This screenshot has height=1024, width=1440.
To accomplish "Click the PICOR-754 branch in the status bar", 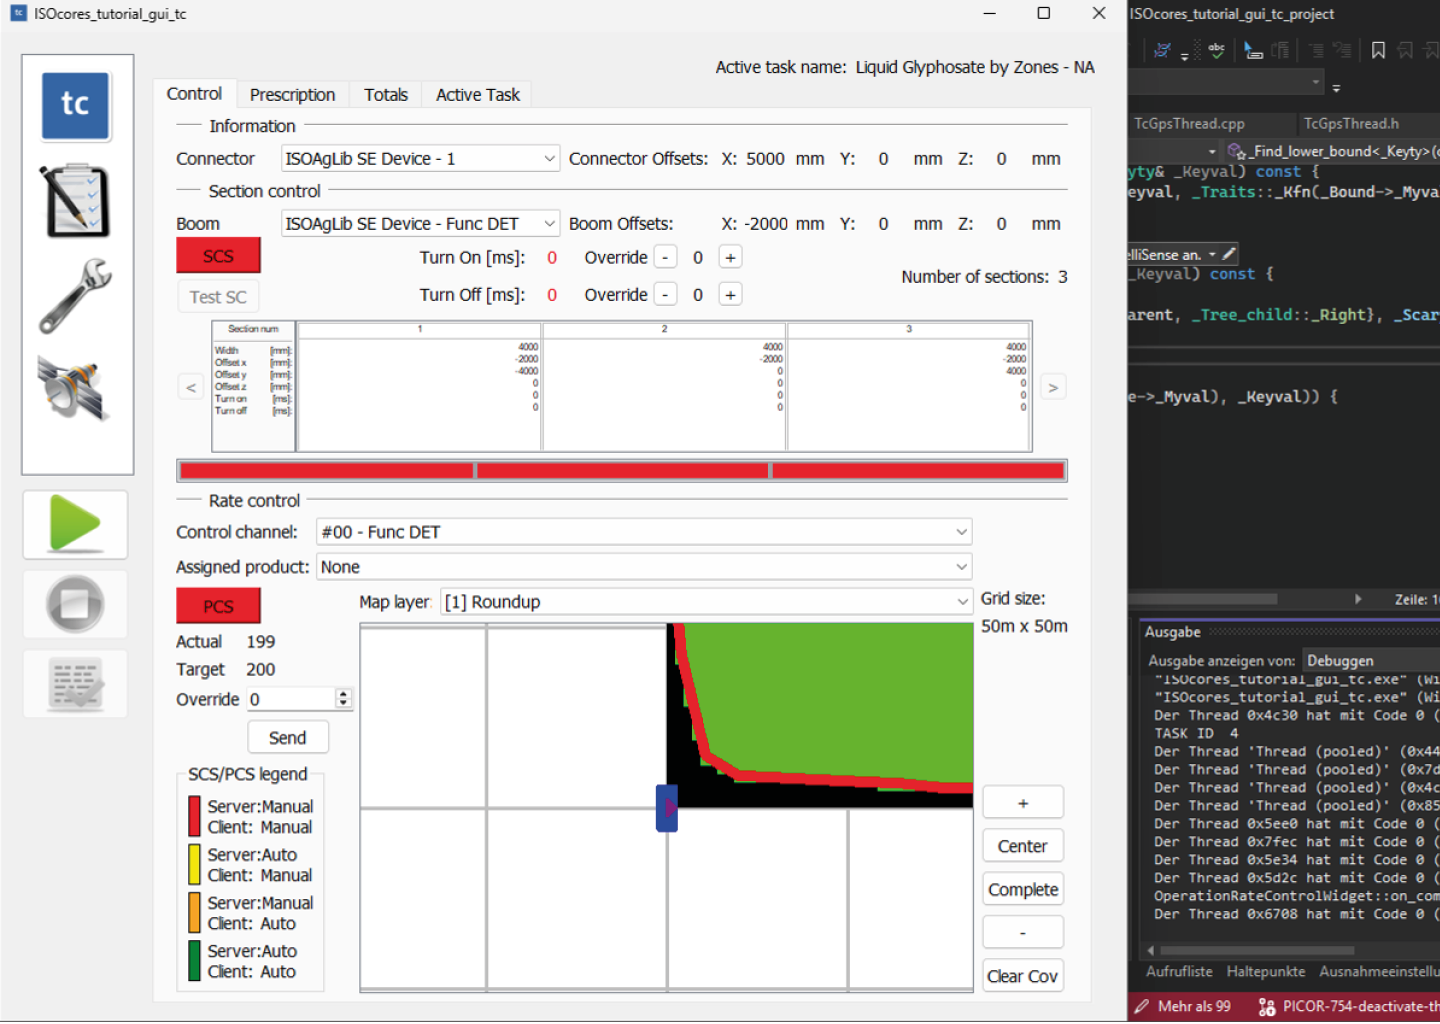I will pyautogui.click(x=1345, y=1006).
